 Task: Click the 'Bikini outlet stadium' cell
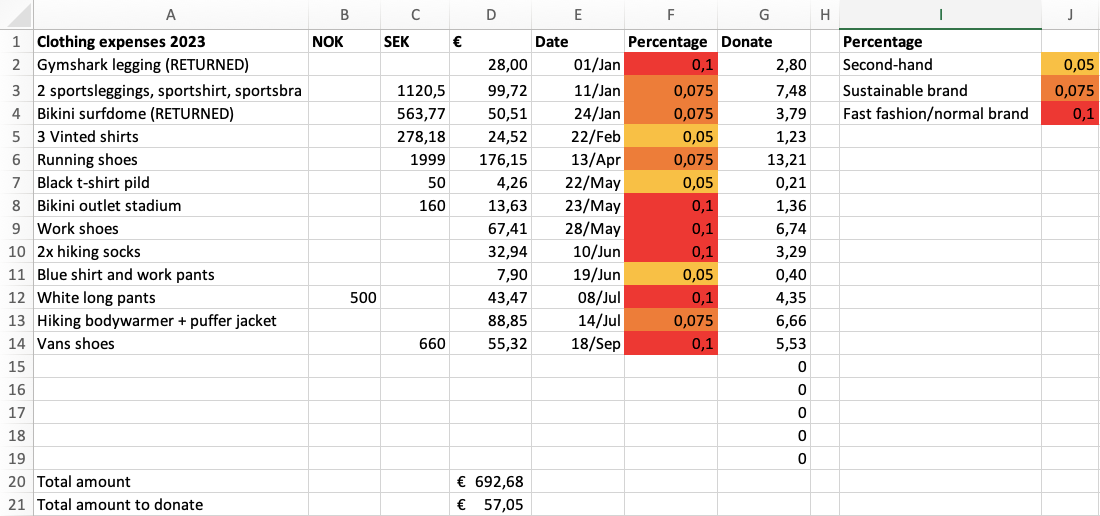[170, 206]
